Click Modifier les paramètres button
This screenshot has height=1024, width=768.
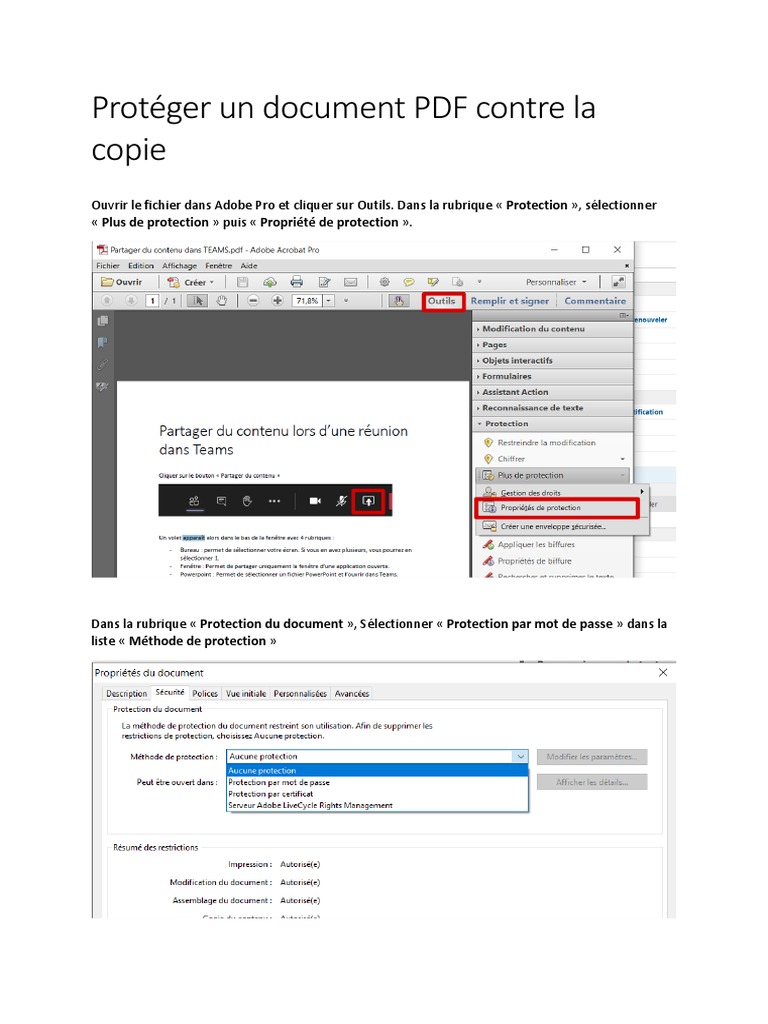[592, 757]
